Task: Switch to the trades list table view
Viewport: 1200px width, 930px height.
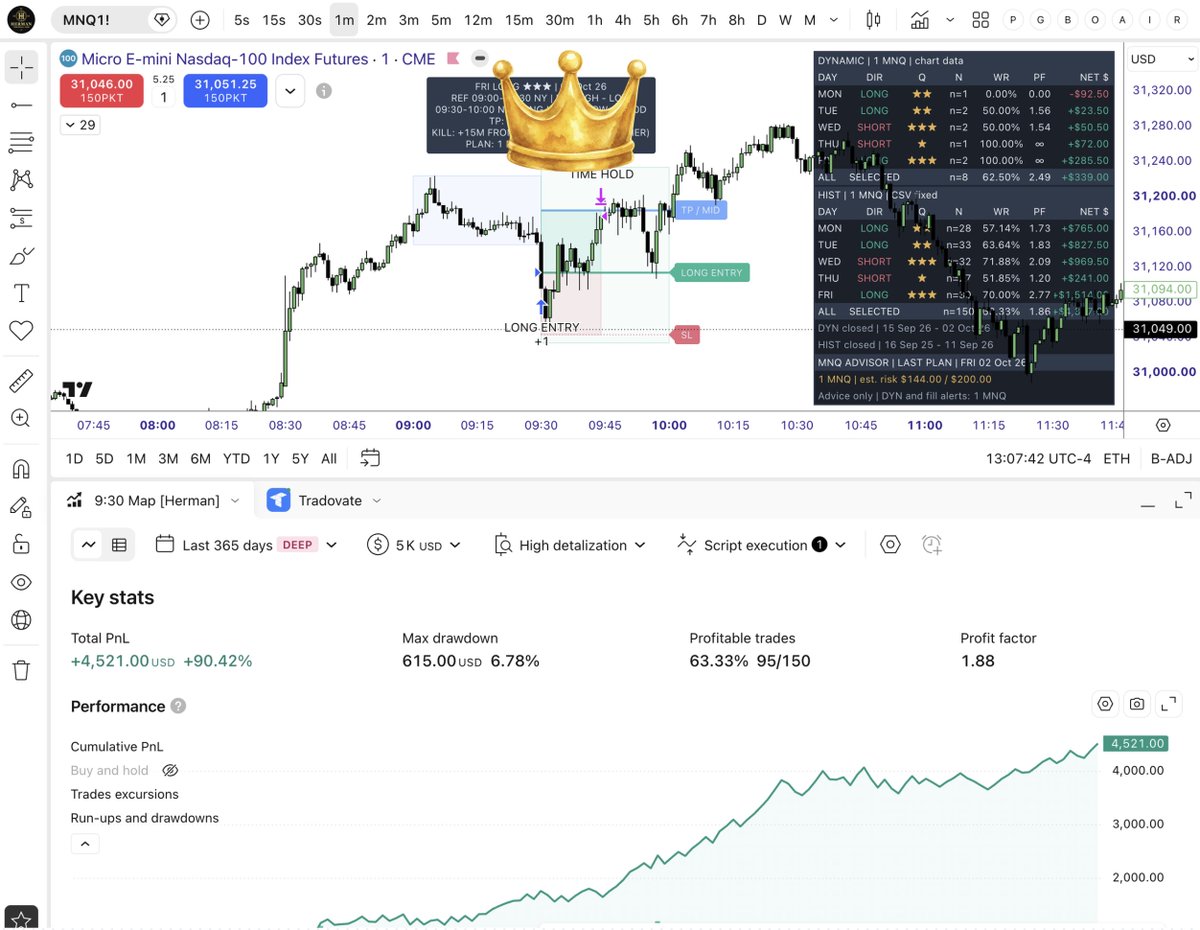Action: 119,545
